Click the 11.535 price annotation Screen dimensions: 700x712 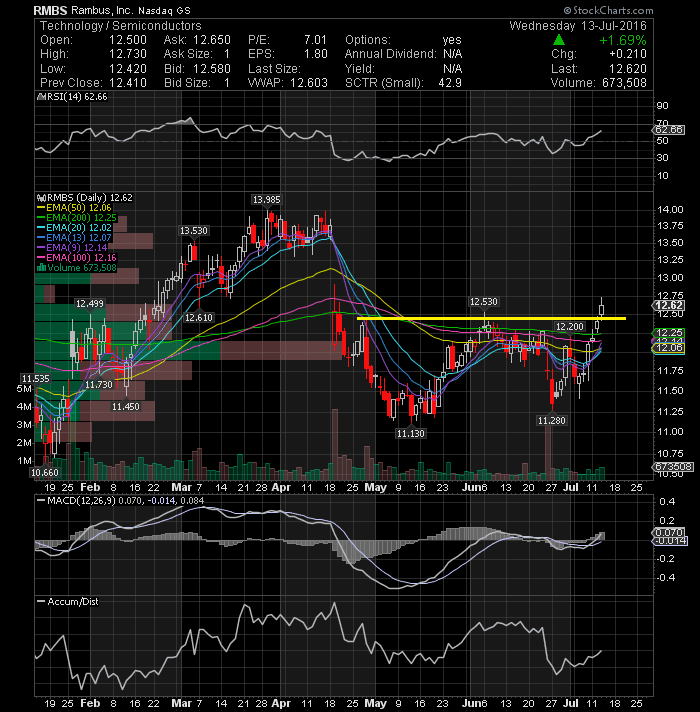click(35, 379)
